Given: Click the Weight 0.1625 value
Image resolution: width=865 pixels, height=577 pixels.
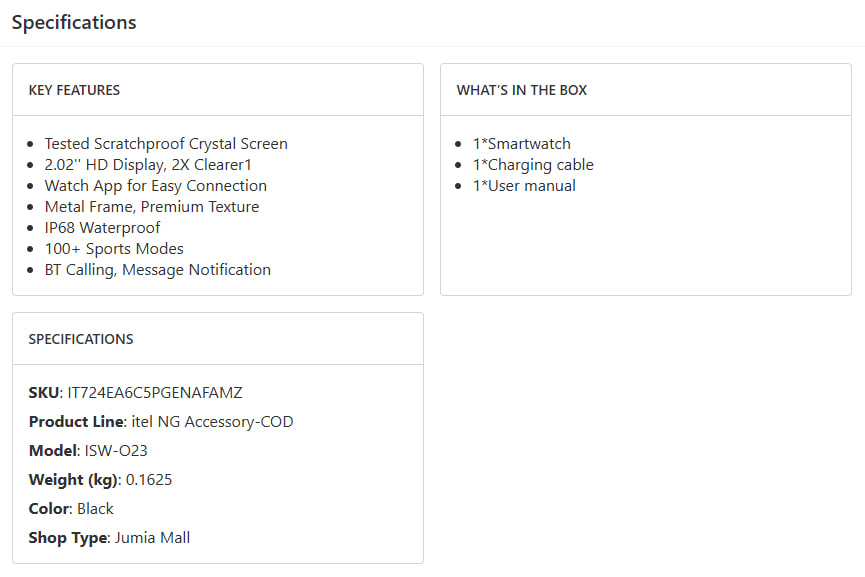Looking at the screenshot, I should point(149,480).
